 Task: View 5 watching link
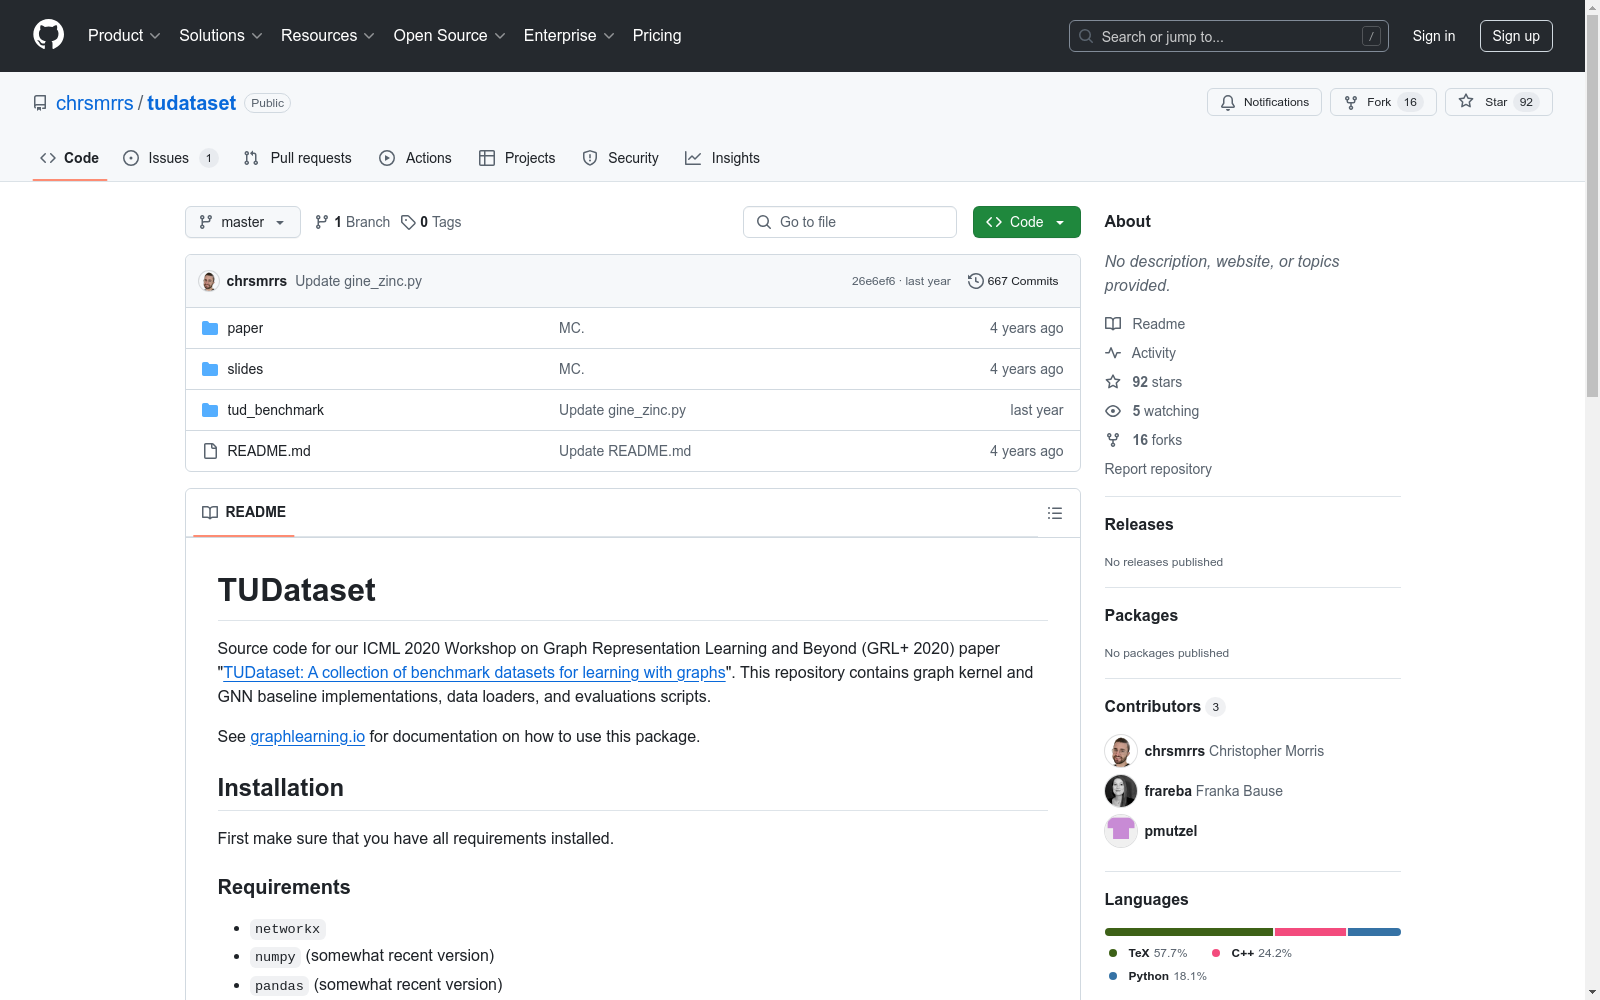click(x=1152, y=411)
